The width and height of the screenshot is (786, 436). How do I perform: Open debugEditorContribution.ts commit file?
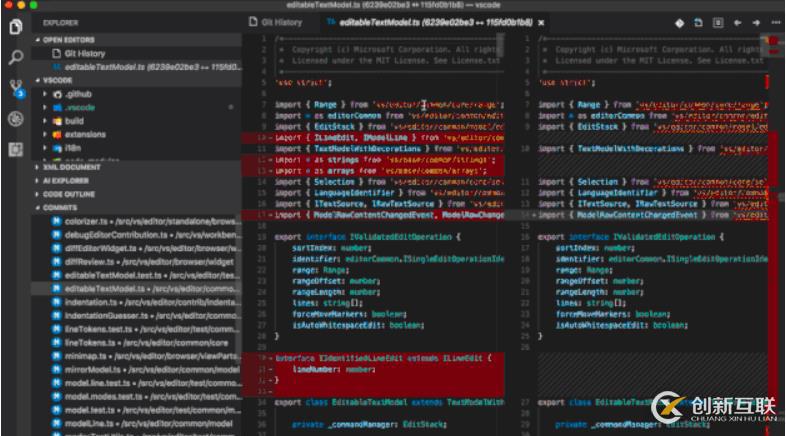(x=136, y=235)
